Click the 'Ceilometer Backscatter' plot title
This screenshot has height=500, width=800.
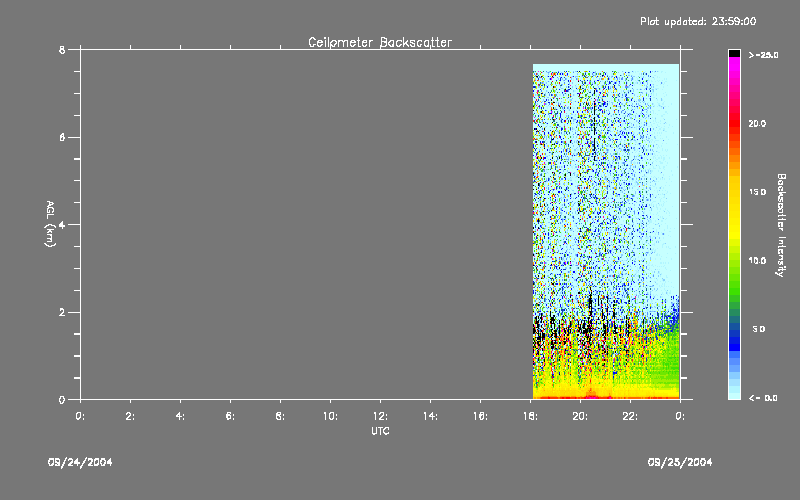[380, 42]
